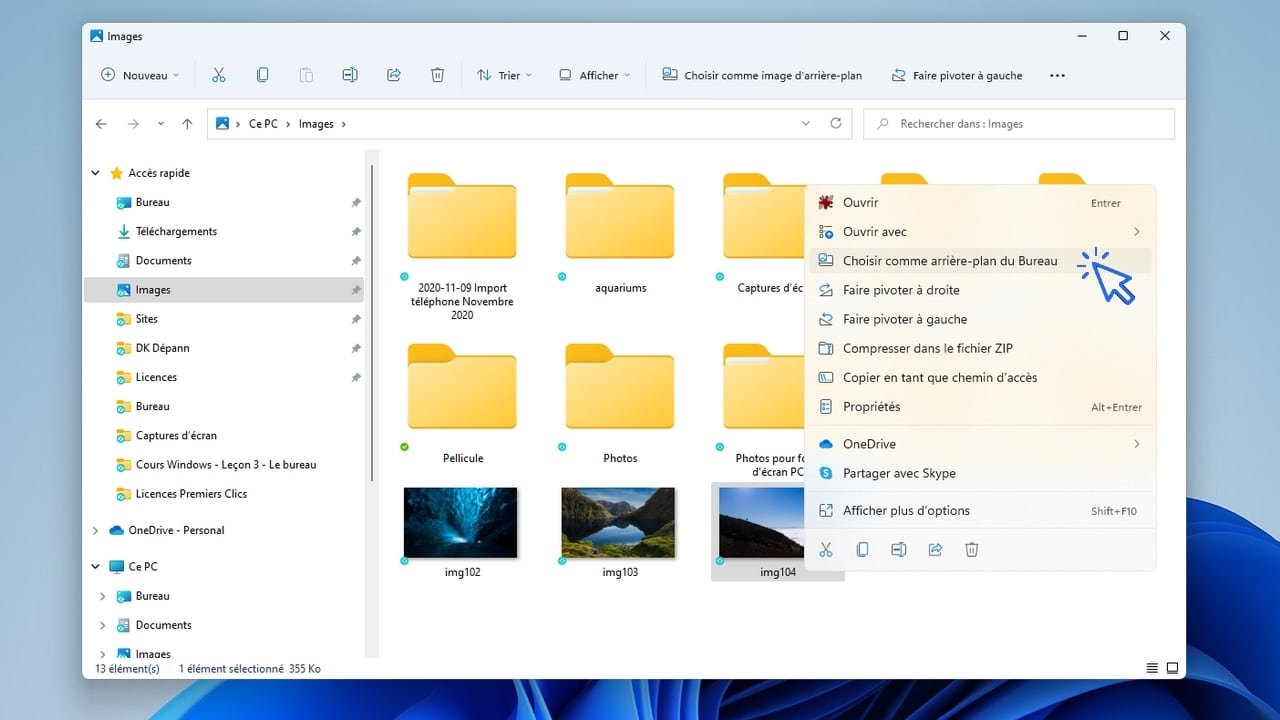Open Cours Windows - Leçon 3 sidebar item
1280x720 pixels.
[x=225, y=465]
